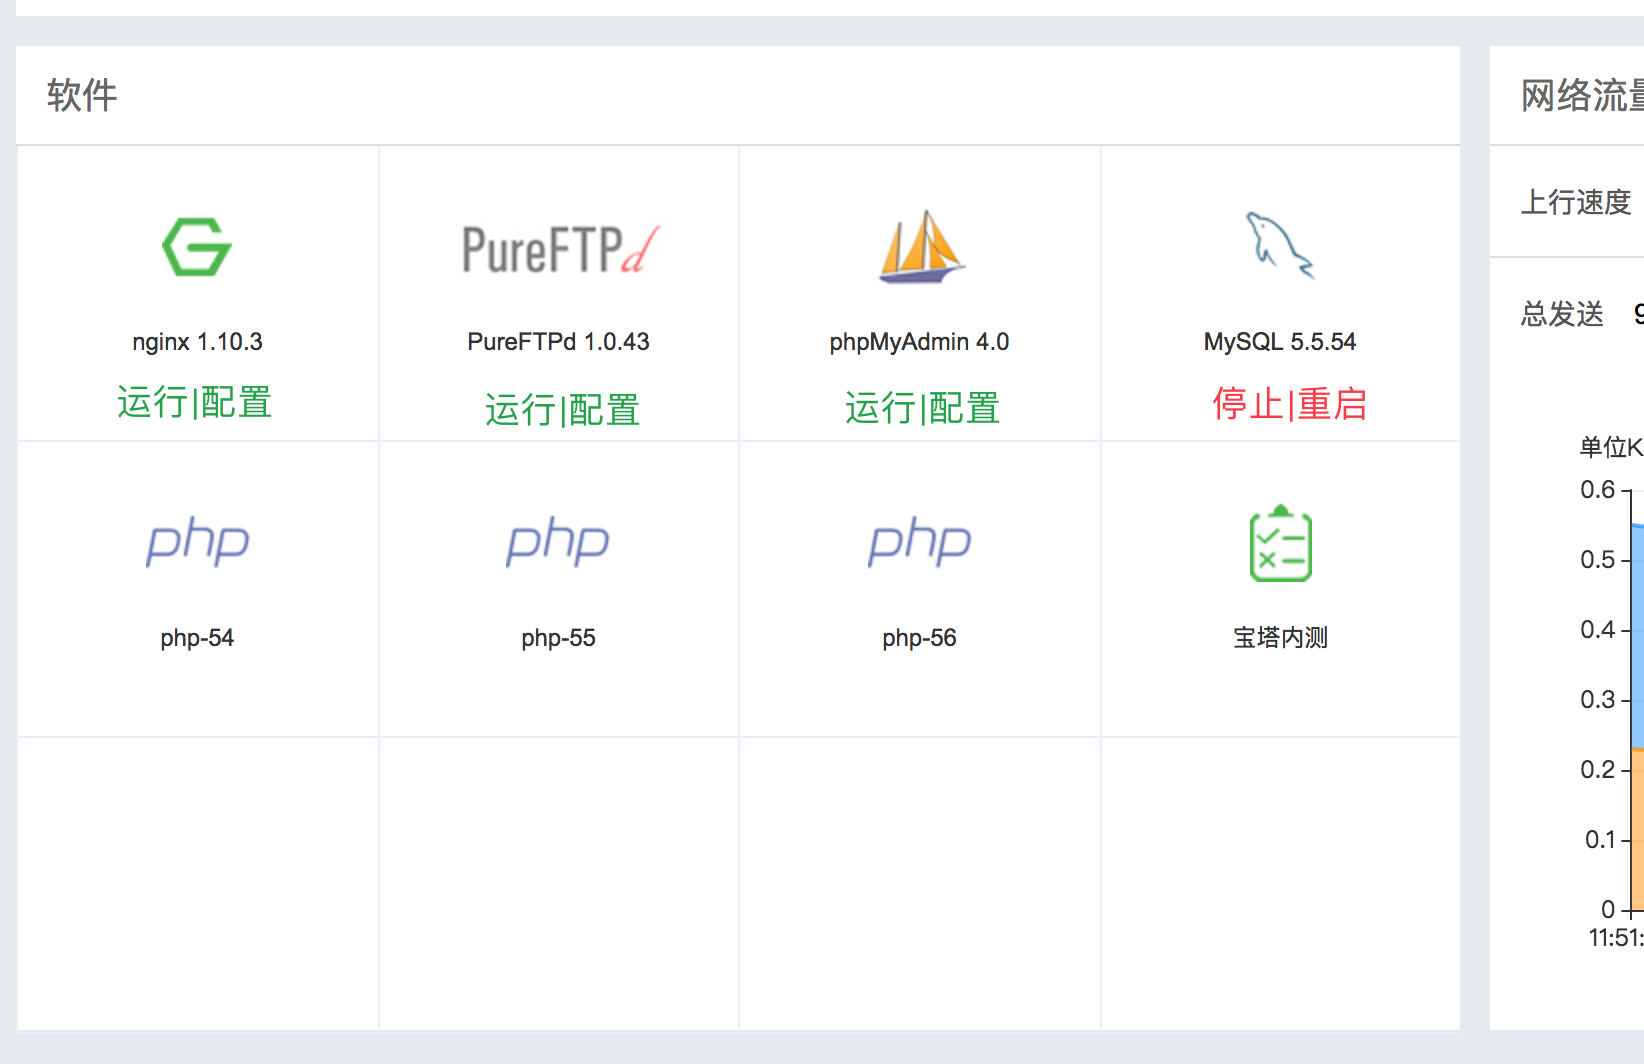Open 运行|配置 link under phpMyAdmin 4.0
This screenshot has height=1064, width=1644.
tap(923, 408)
